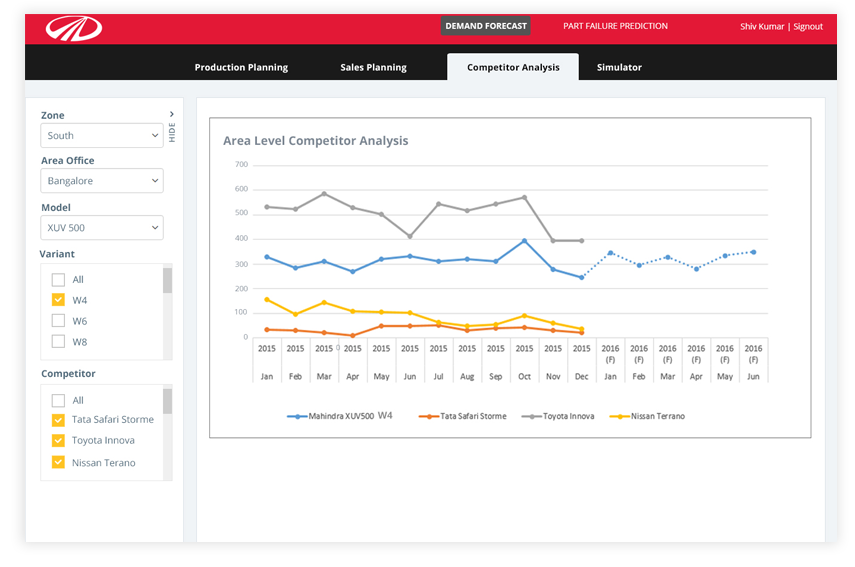Click Tata Safari Storme legend marker
The width and height of the screenshot is (855, 567).
point(428,416)
